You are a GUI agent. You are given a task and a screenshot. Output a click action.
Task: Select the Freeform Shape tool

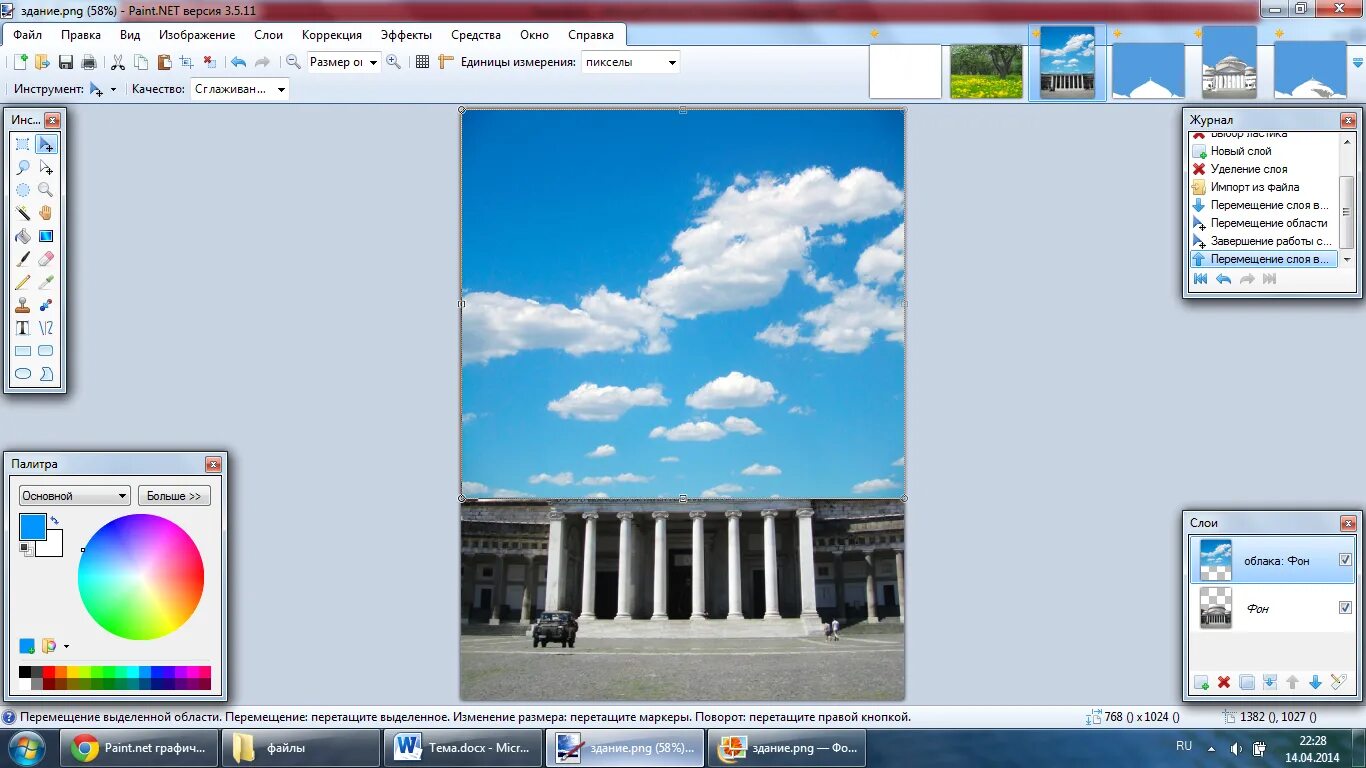(x=46, y=374)
